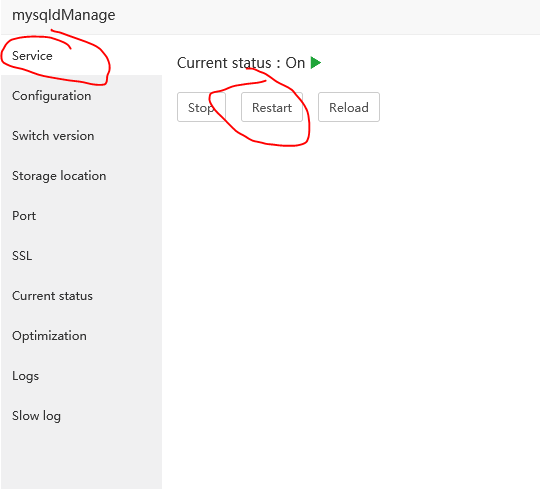540x489 pixels.
Task: Open the Slow log tab
Action: tap(81, 416)
